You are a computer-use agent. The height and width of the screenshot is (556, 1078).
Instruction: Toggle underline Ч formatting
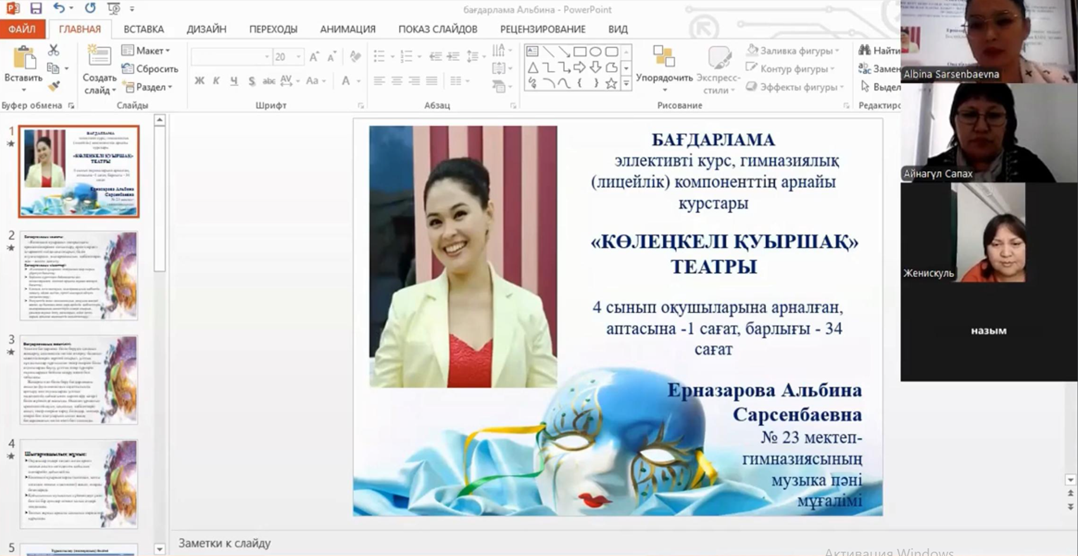tap(234, 81)
